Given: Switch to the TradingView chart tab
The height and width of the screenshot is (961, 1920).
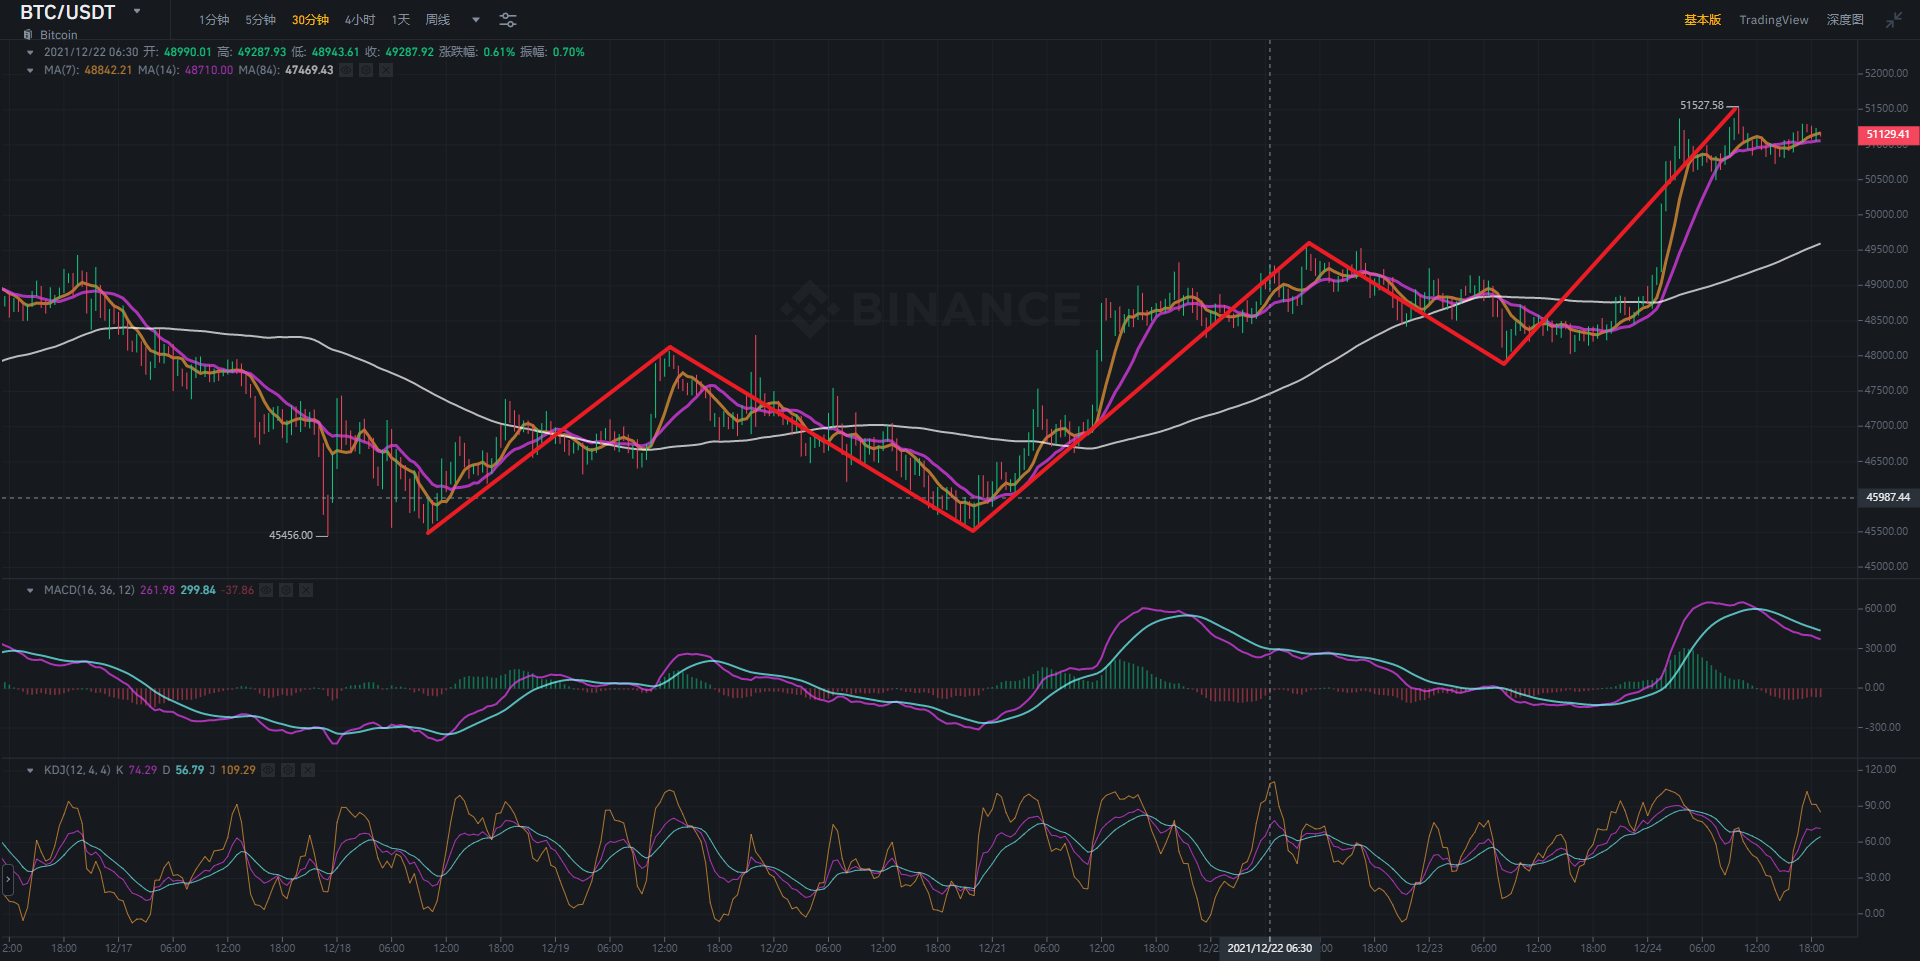Looking at the screenshot, I should [1773, 20].
